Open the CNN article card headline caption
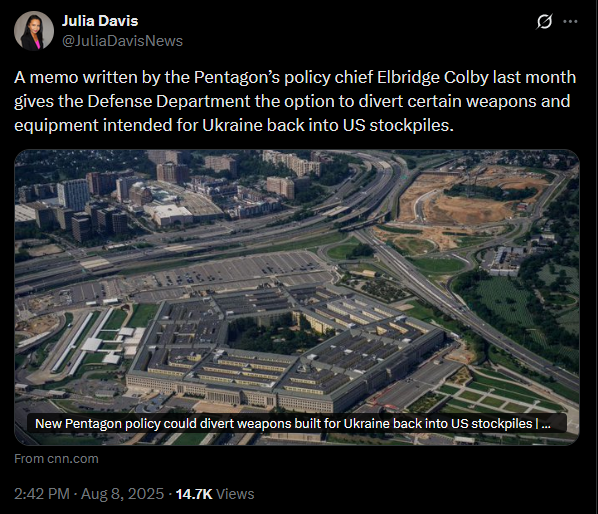The height and width of the screenshot is (514, 598). 293,424
